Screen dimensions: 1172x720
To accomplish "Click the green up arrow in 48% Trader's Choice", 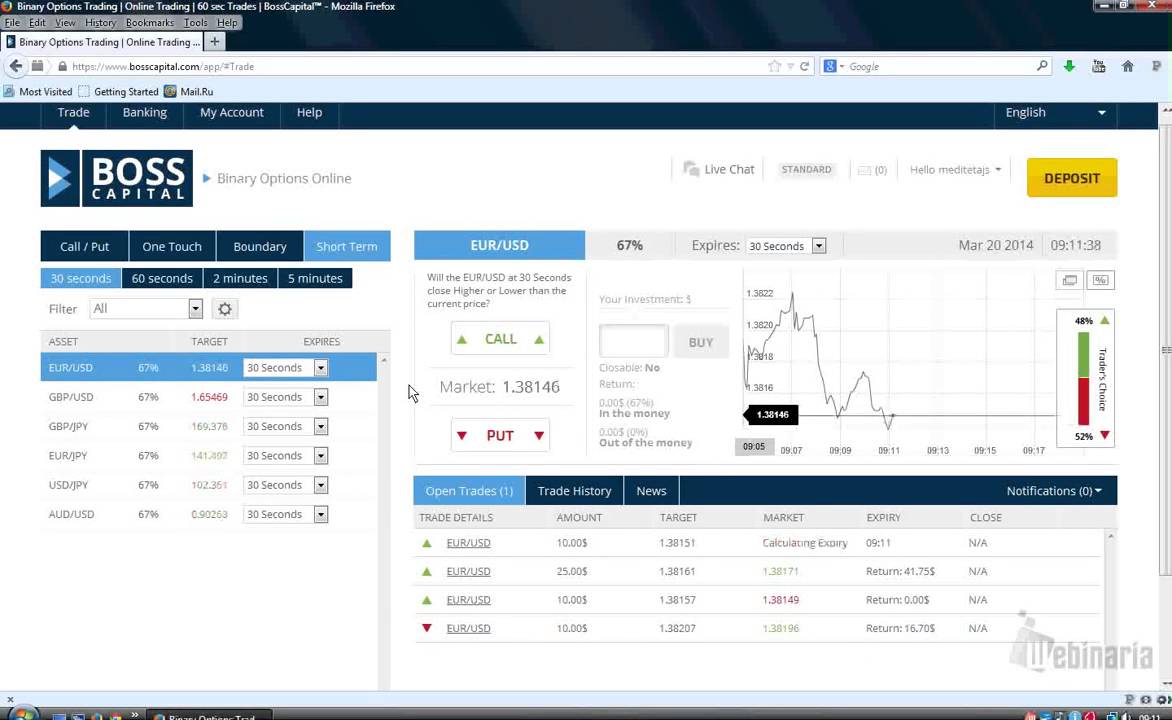I will pyautogui.click(x=1105, y=321).
